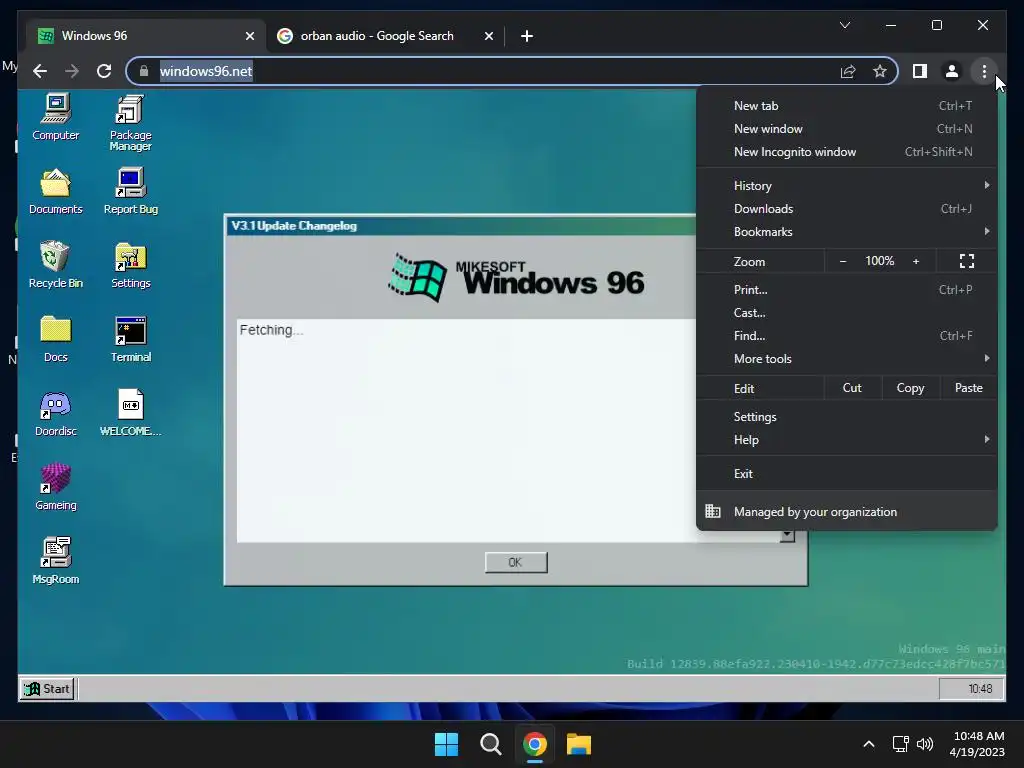Viewport: 1024px width, 768px height.
Task: Open a new tab with plus button
Action: [527, 36]
